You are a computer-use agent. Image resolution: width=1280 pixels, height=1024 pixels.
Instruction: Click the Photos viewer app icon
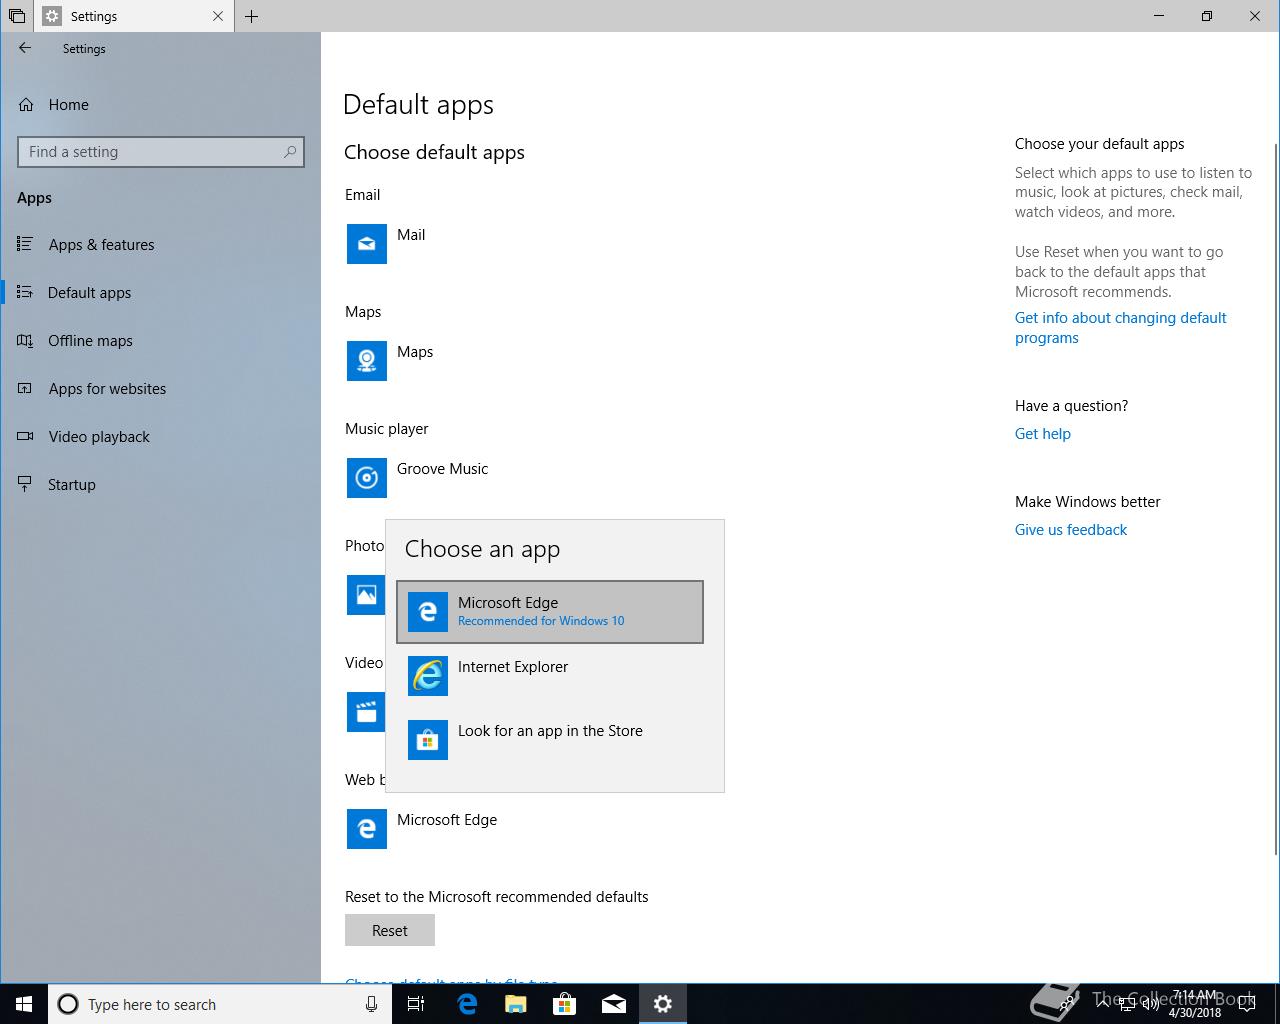point(366,595)
